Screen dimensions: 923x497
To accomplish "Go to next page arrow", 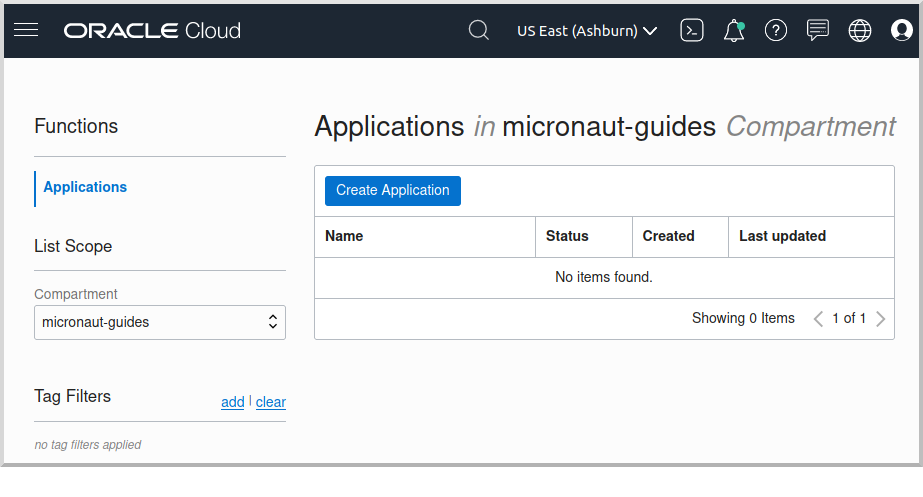I will pyautogui.click(x=881, y=319).
